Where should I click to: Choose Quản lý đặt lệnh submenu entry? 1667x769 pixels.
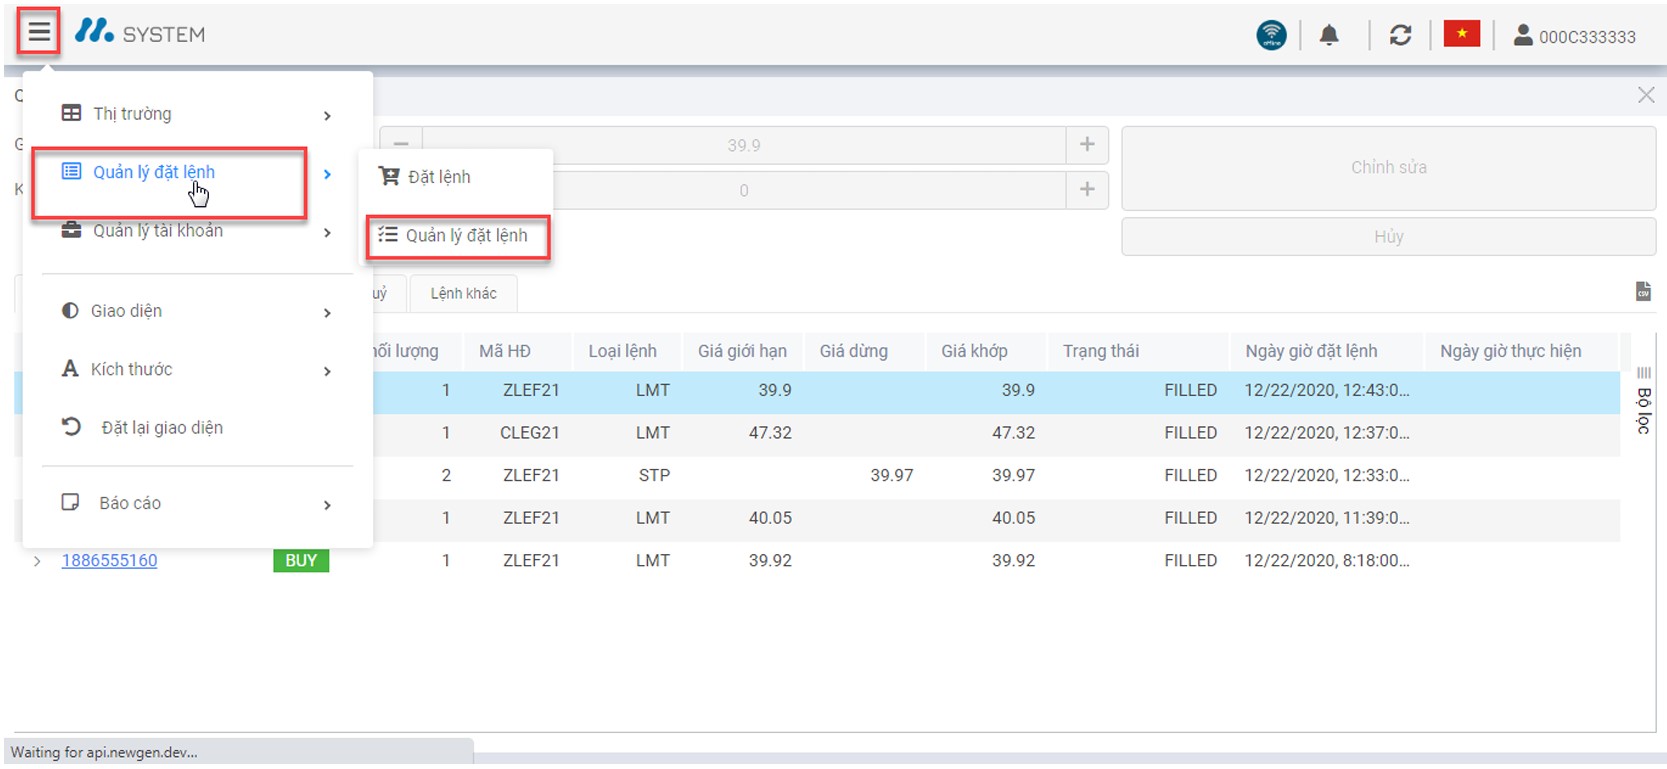click(458, 236)
